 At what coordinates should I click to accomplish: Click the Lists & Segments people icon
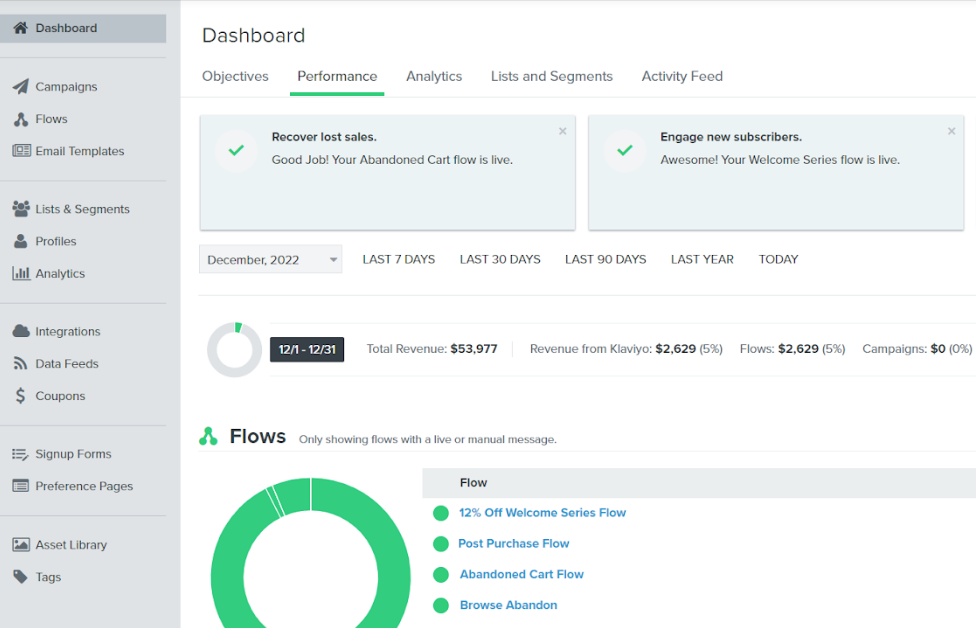pos(21,209)
